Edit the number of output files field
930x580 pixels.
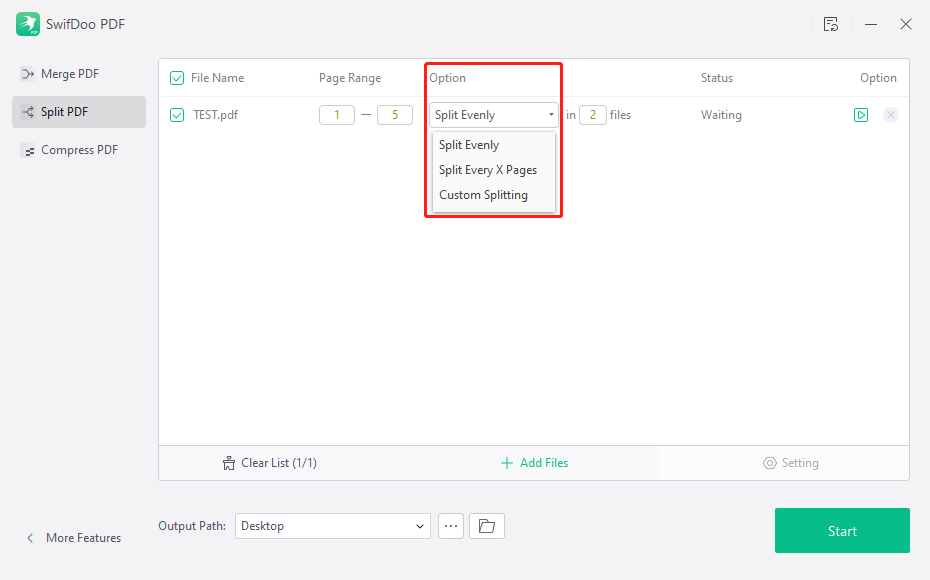(x=593, y=114)
